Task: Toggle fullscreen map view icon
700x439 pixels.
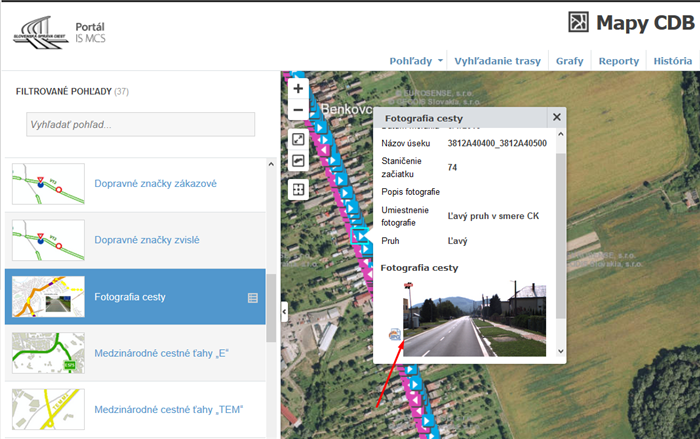Action: pyautogui.click(x=298, y=139)
